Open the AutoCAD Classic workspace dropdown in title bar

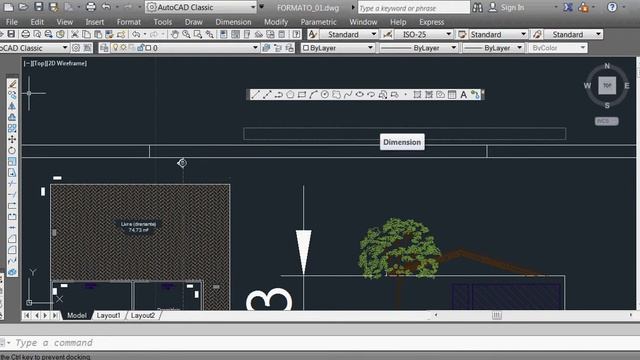coord(202,7)
